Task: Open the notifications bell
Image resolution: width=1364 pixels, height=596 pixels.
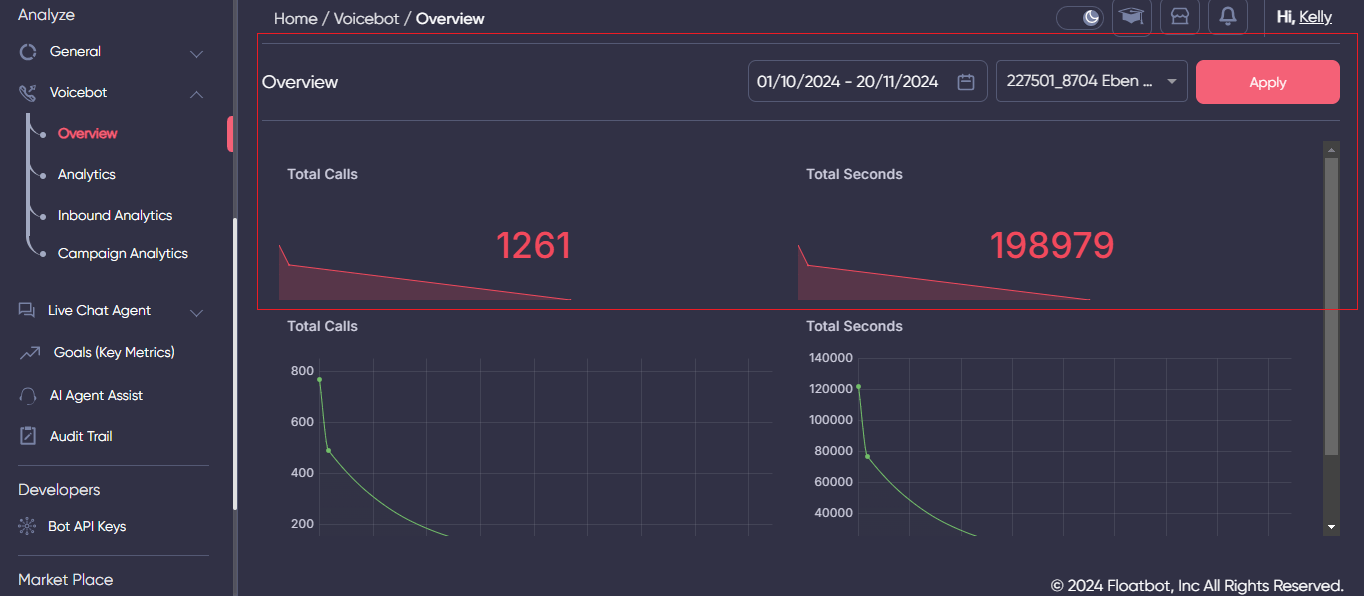Action: (x=1227, y=16)
